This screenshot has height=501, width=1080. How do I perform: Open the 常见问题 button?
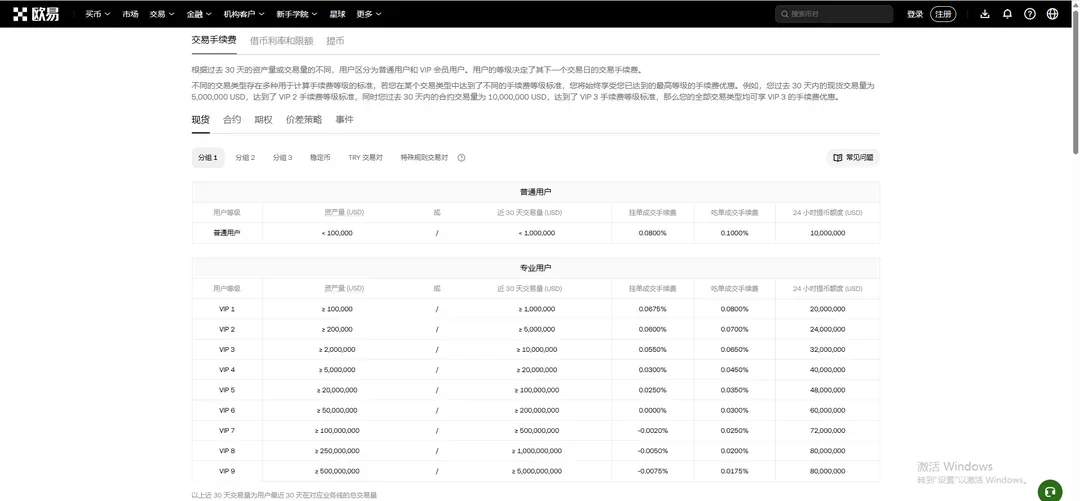click(x=853, y=158)
